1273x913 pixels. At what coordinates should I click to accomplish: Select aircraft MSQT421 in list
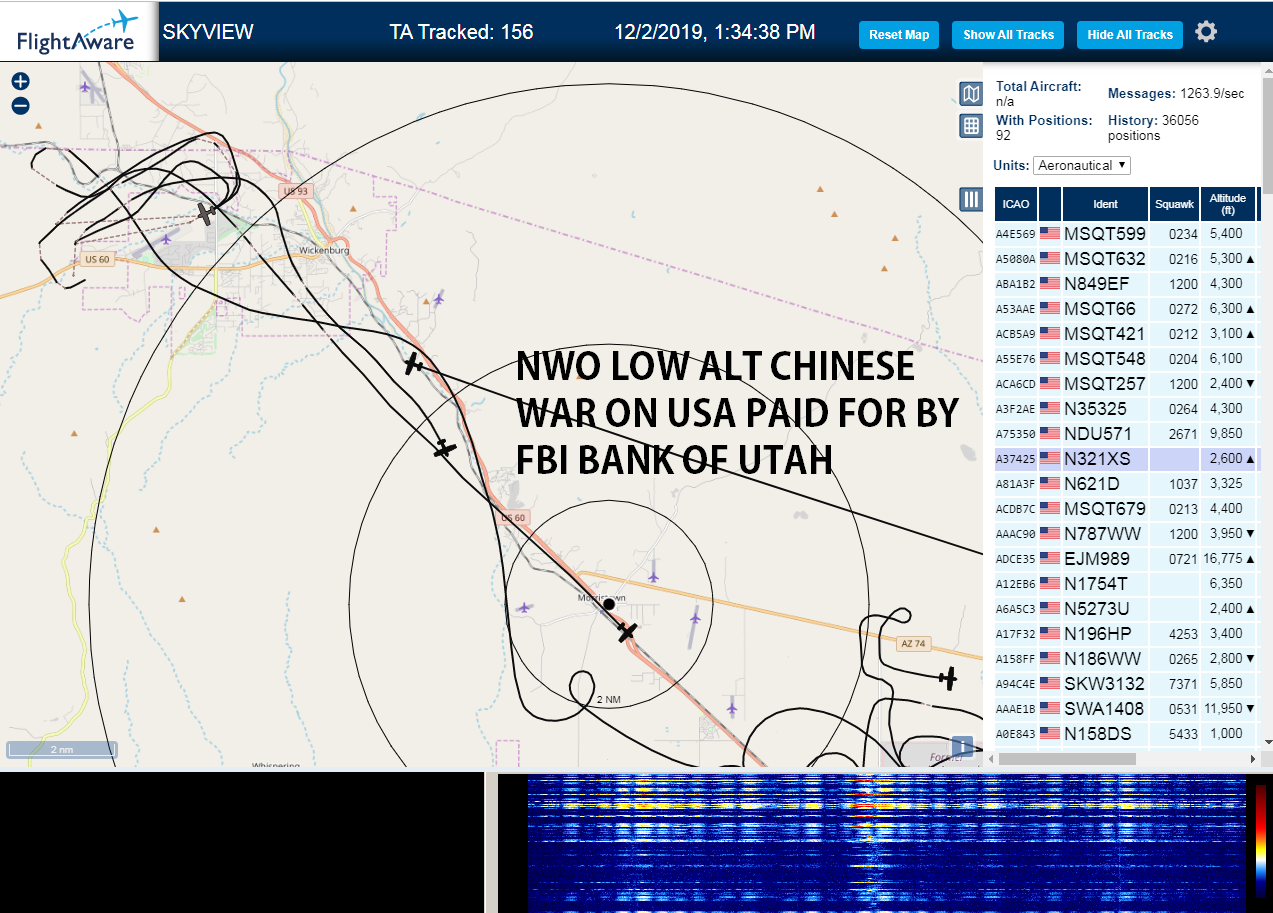(1104, 334)
